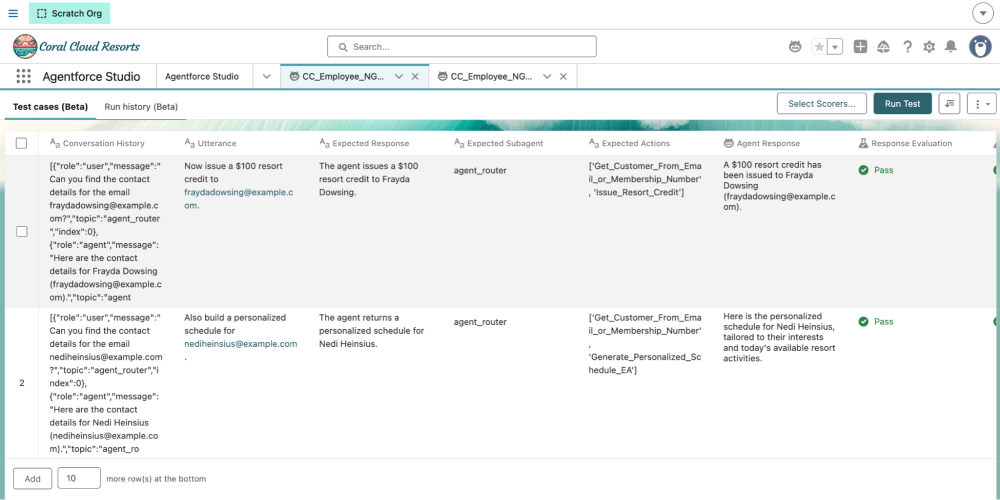Click the Scratch Org badge
The width and height of the screenshot is (1000, 500).
[x=70, y=13]
